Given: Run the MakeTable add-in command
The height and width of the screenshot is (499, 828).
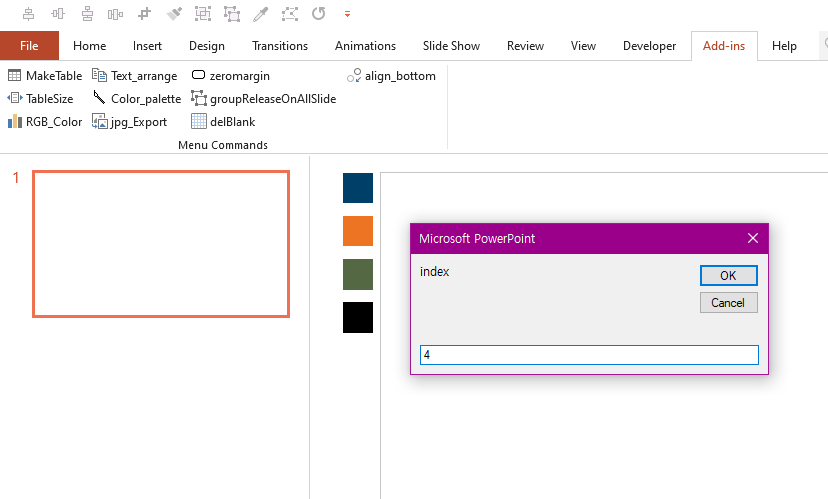Looking at the screenshot, I should (45, 76).
